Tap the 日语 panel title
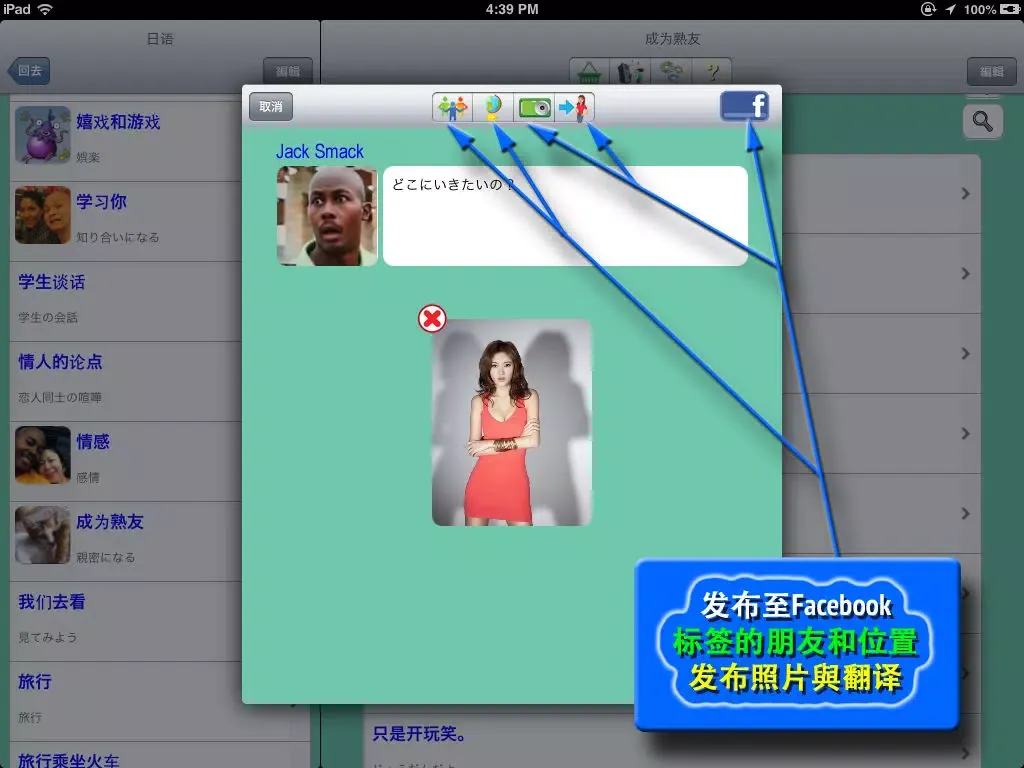The image size is (1024, 768). coord(160,39)
